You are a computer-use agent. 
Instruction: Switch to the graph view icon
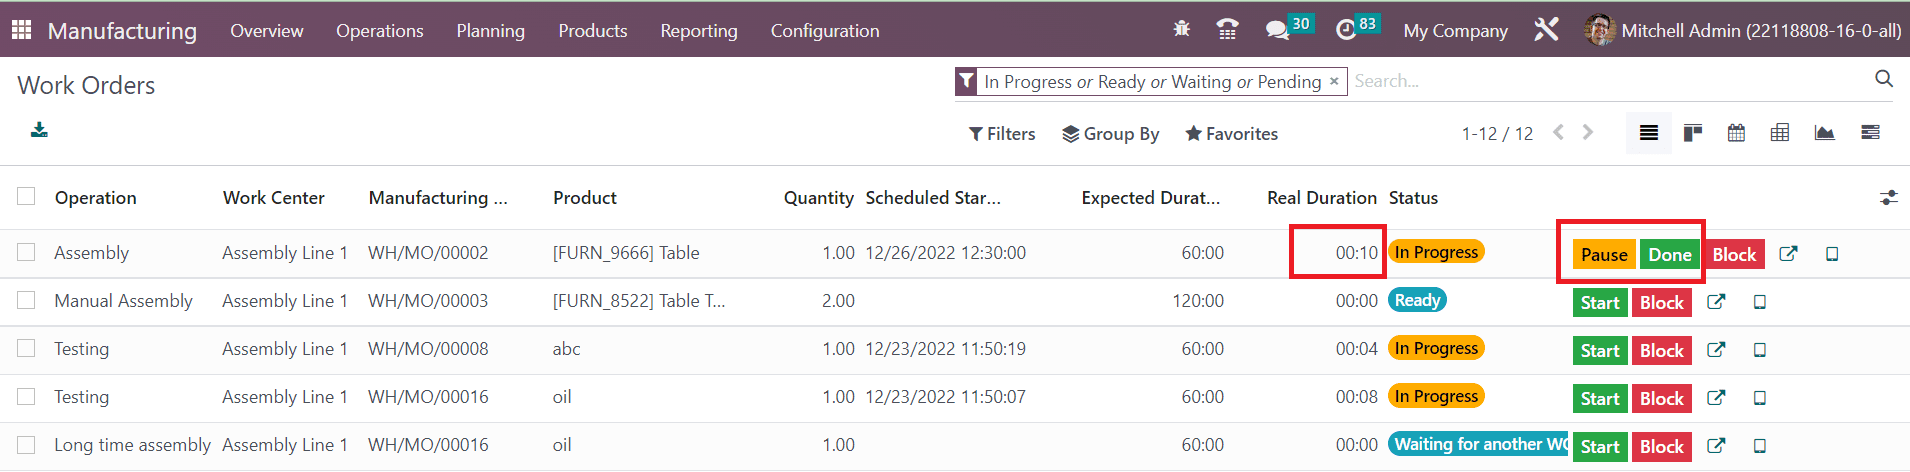[x=1824, y=133]
